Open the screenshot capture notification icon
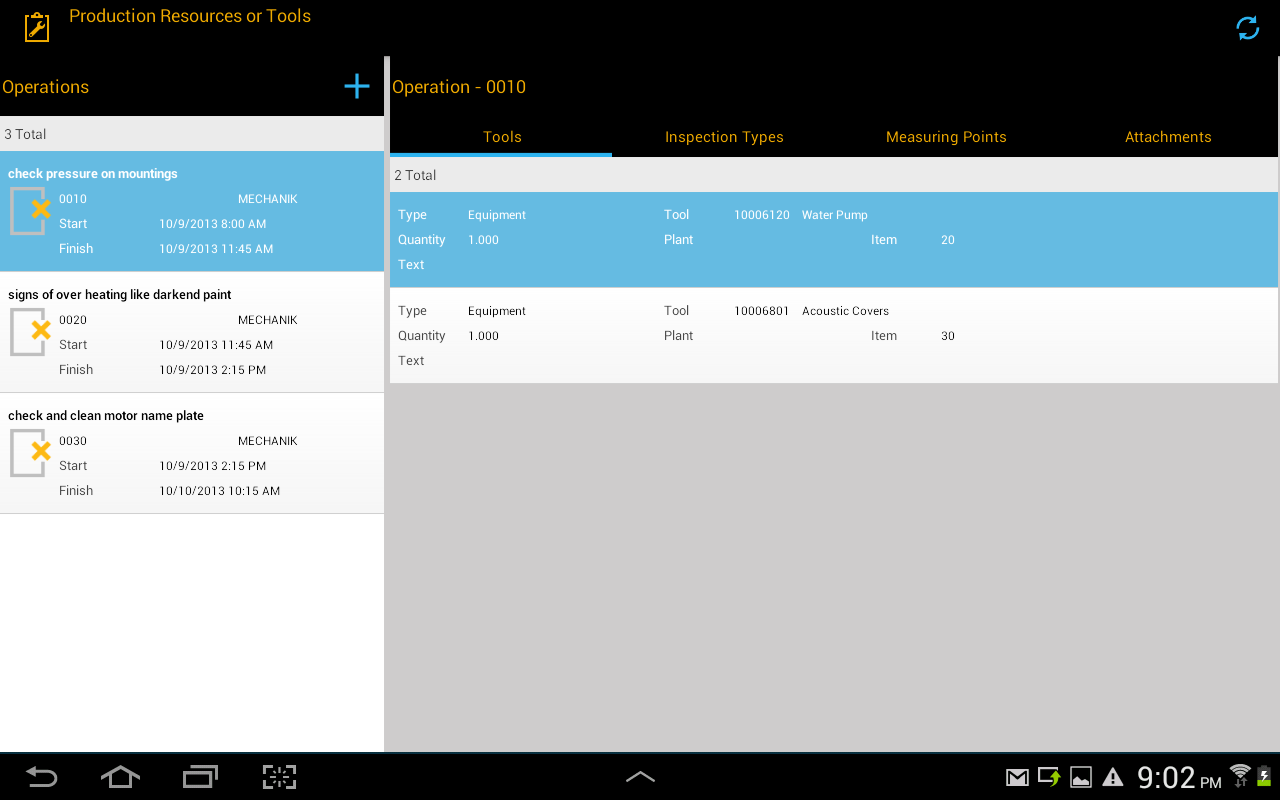Viewport: 1280px width, 800px height. coord(1081,777)
